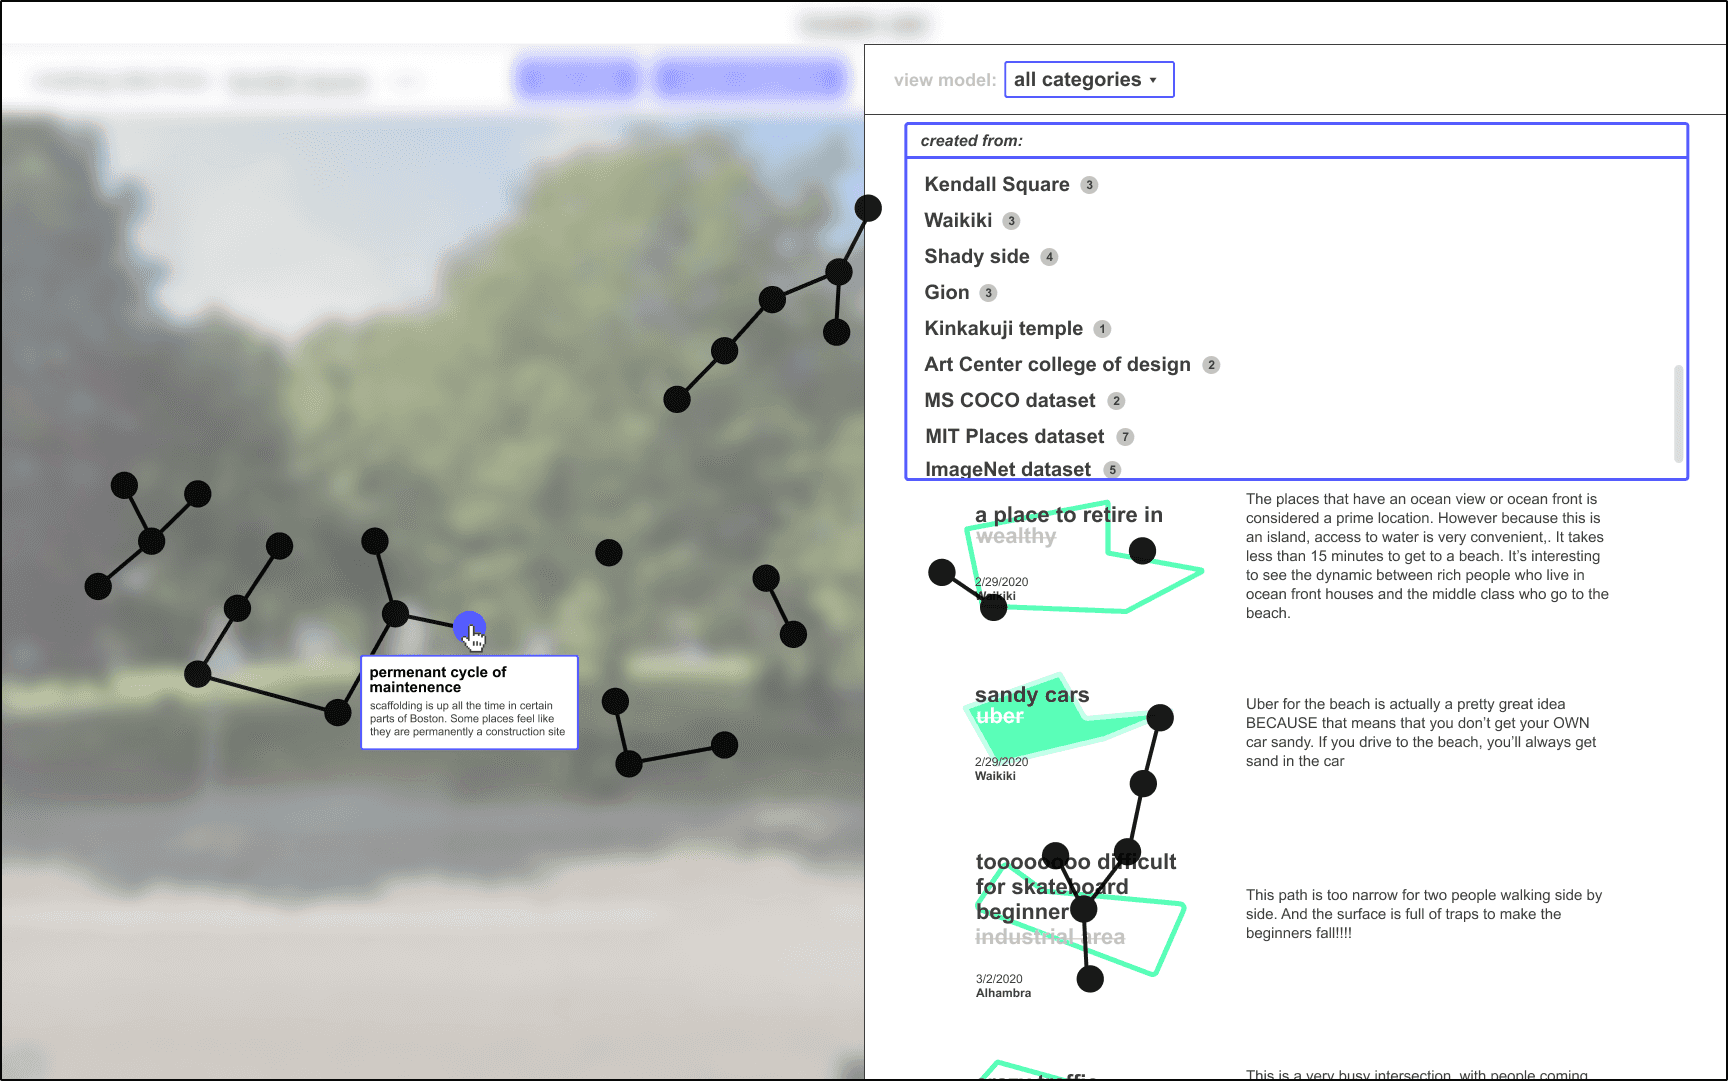Screen dimensions: 1728x1081
Task: Open the 'a place to retire in' card title
Action: tap(1069, 515)
